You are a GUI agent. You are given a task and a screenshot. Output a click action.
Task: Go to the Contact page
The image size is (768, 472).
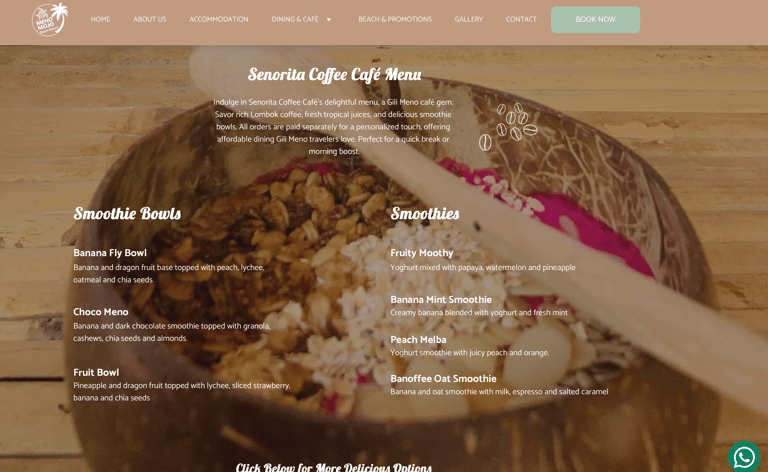click(x=521, y=20)
